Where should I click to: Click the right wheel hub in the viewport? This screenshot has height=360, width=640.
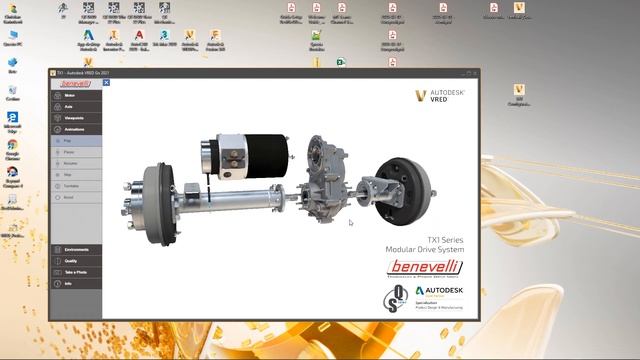[404, 191]
